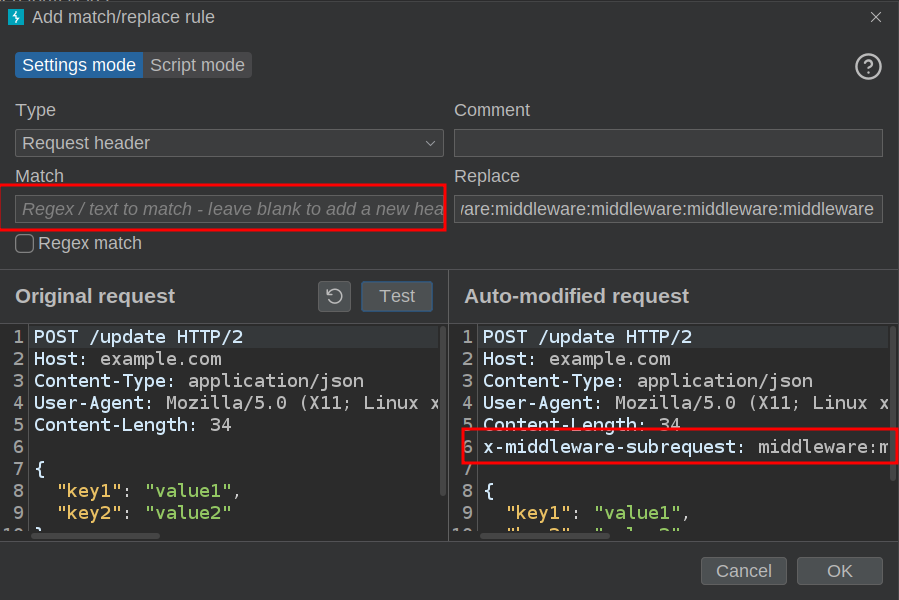Enable the Regex match checkbox
899x600 pixels.
coord(25,243)
